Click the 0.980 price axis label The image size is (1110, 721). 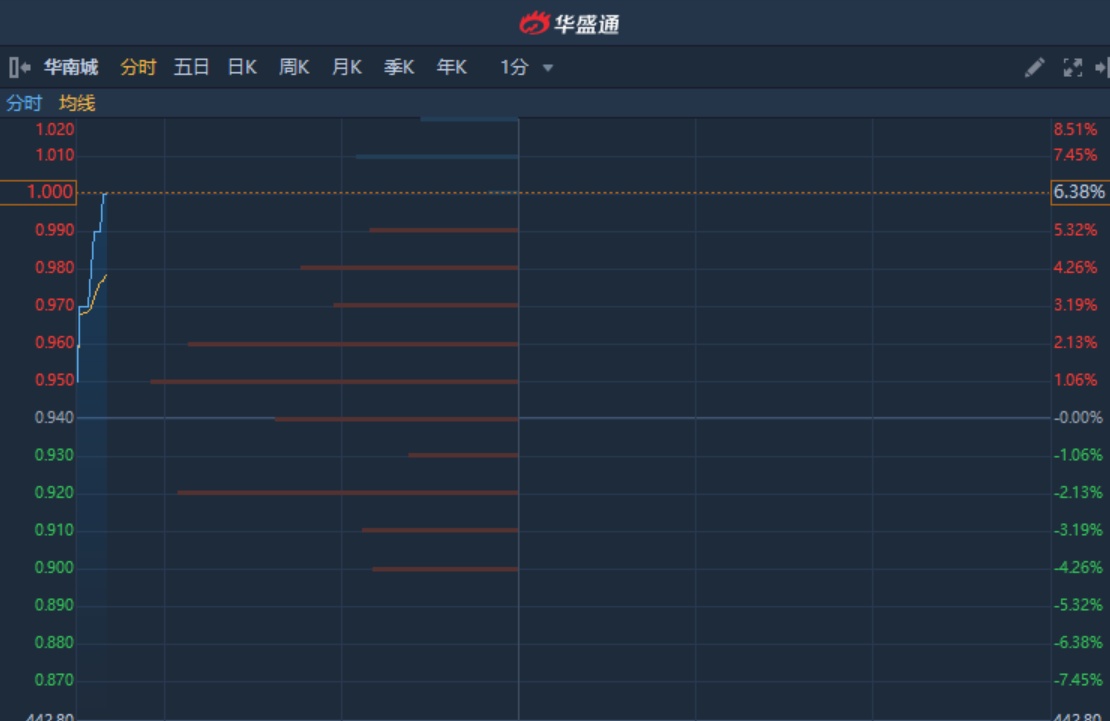coord(55,268)
